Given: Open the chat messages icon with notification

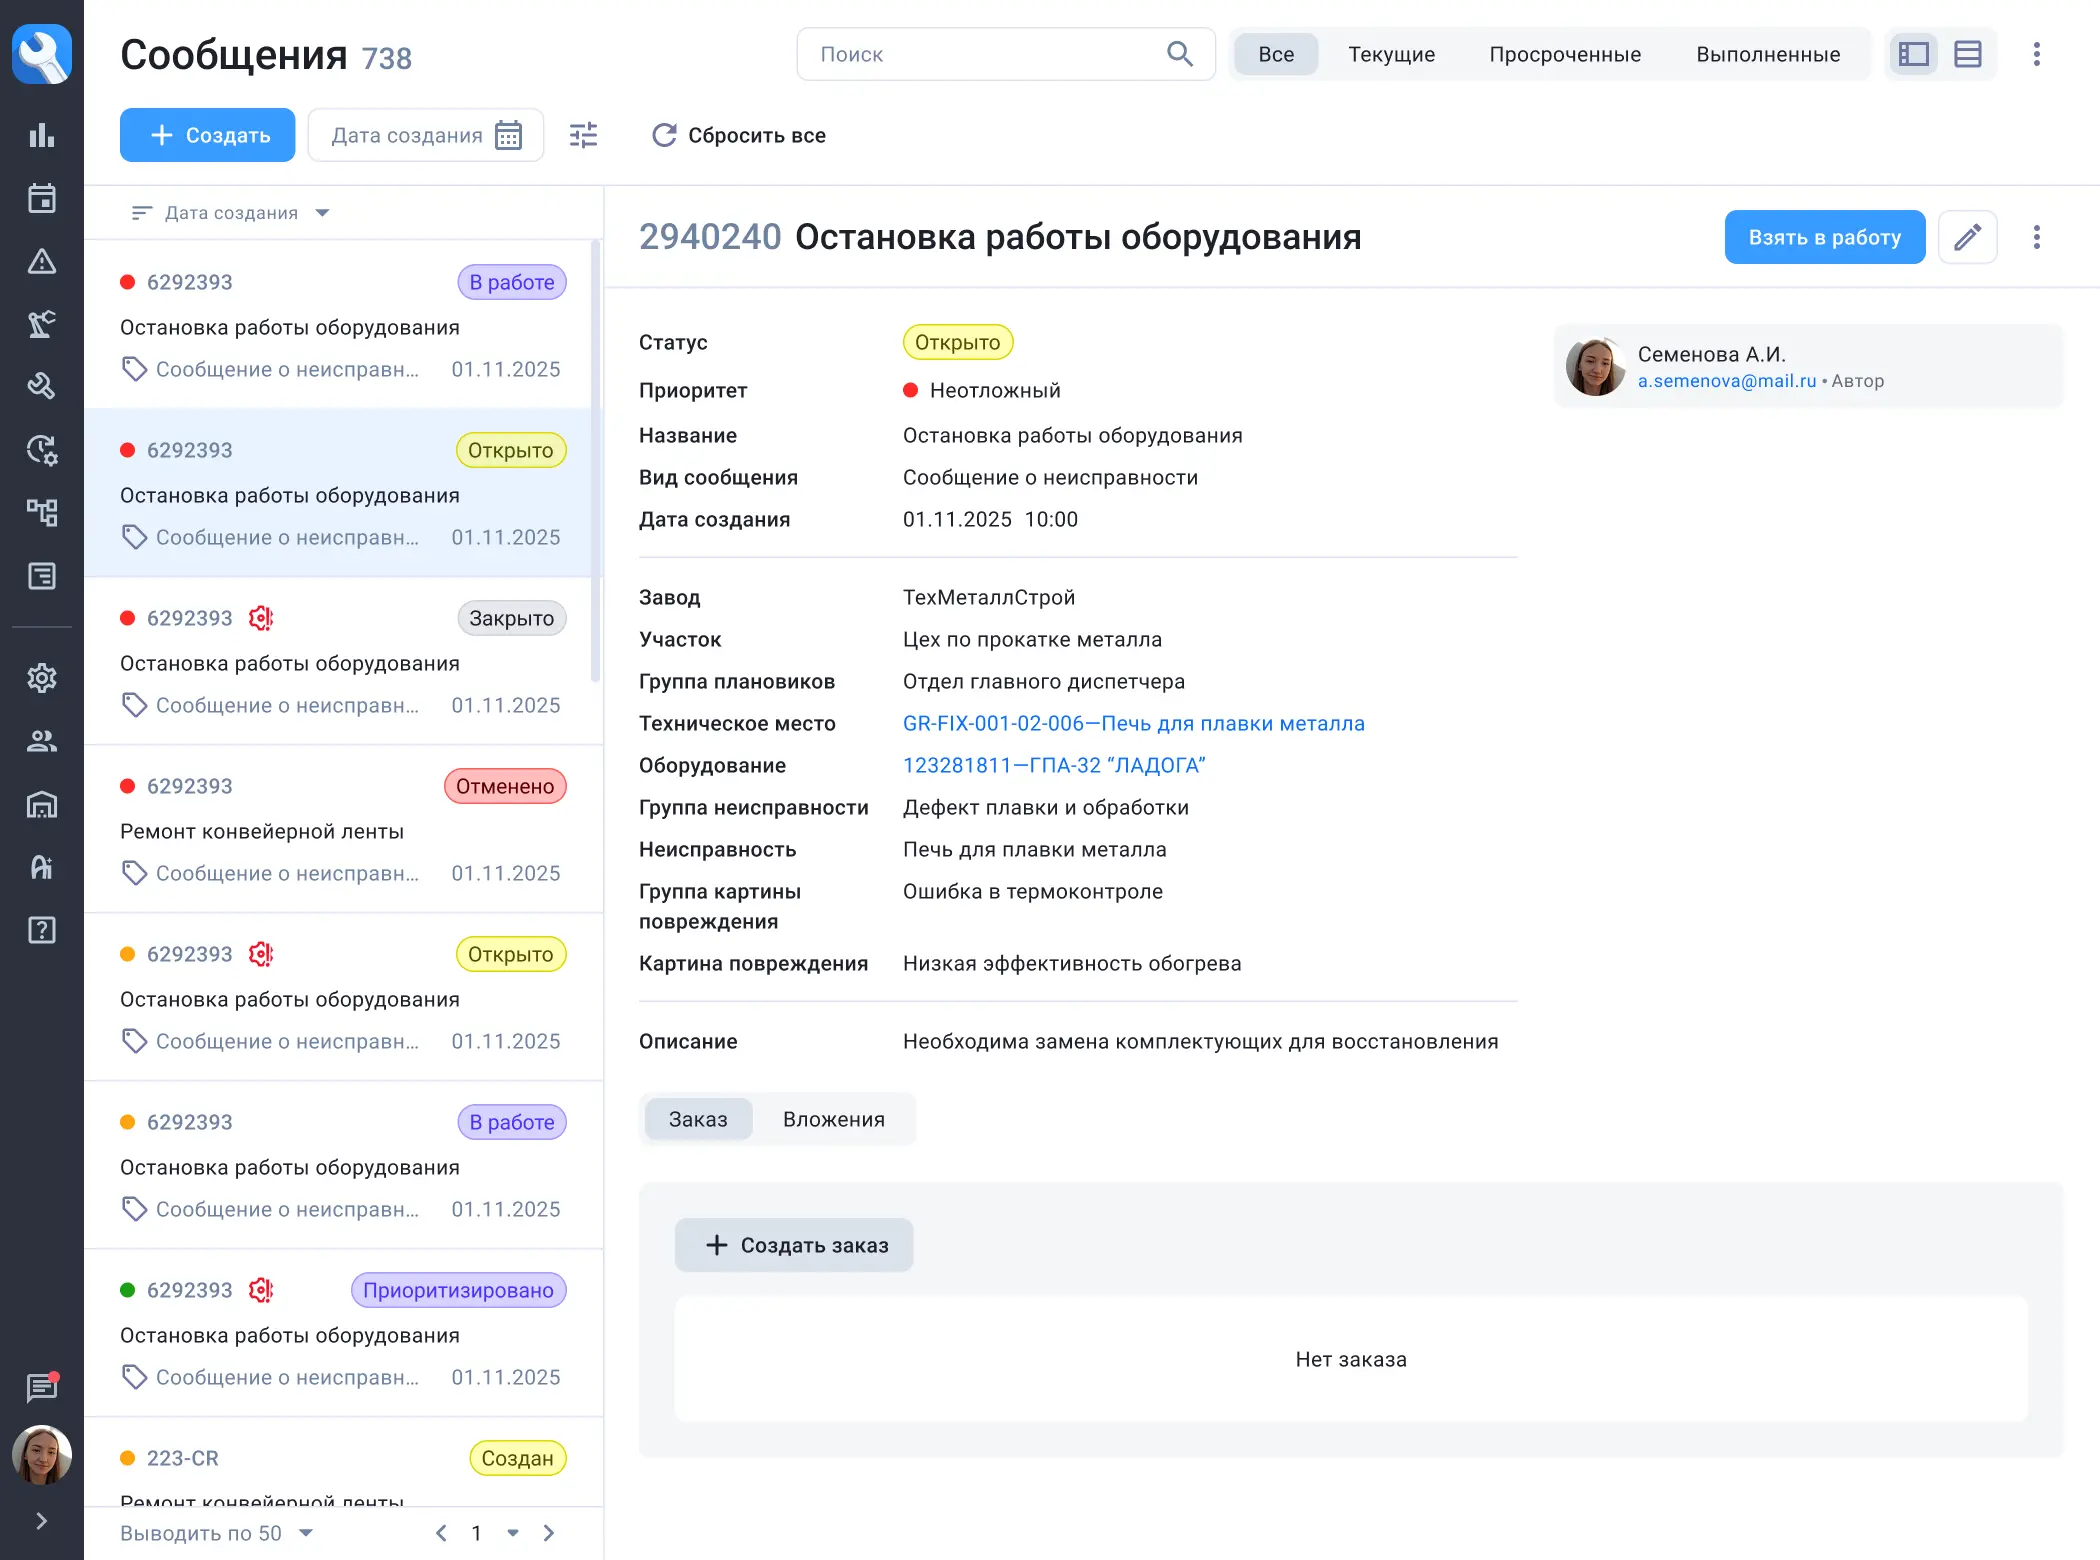Looking at the screenshot, I should point(41,1387).
